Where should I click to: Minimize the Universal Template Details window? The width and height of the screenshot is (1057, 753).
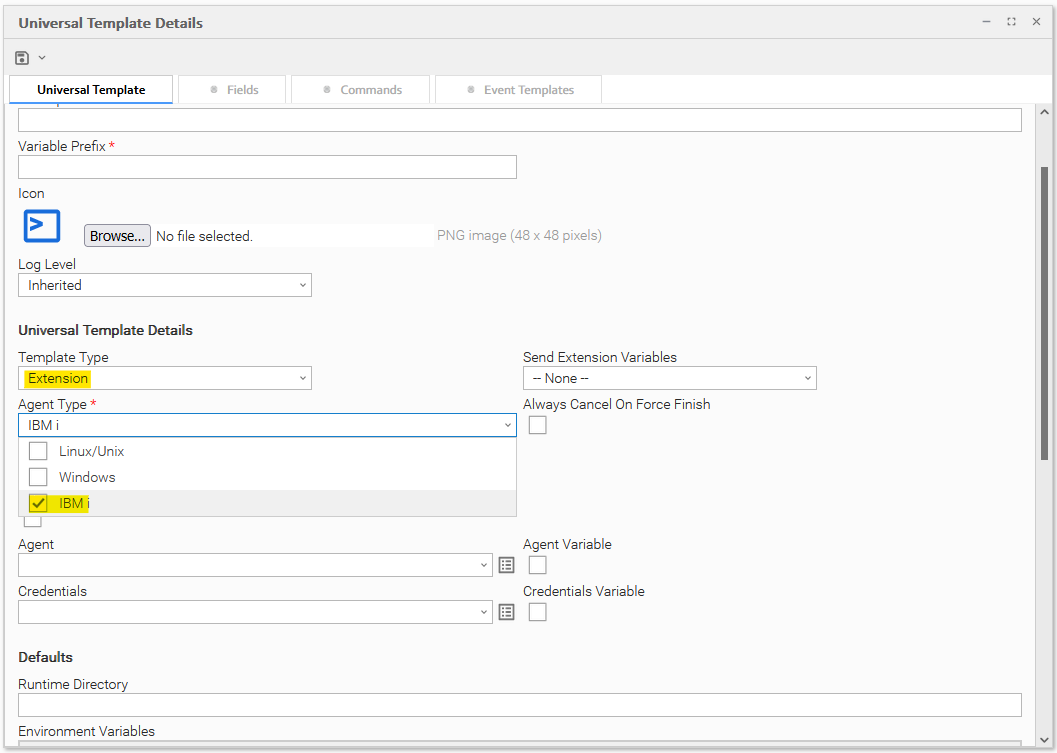986,22
